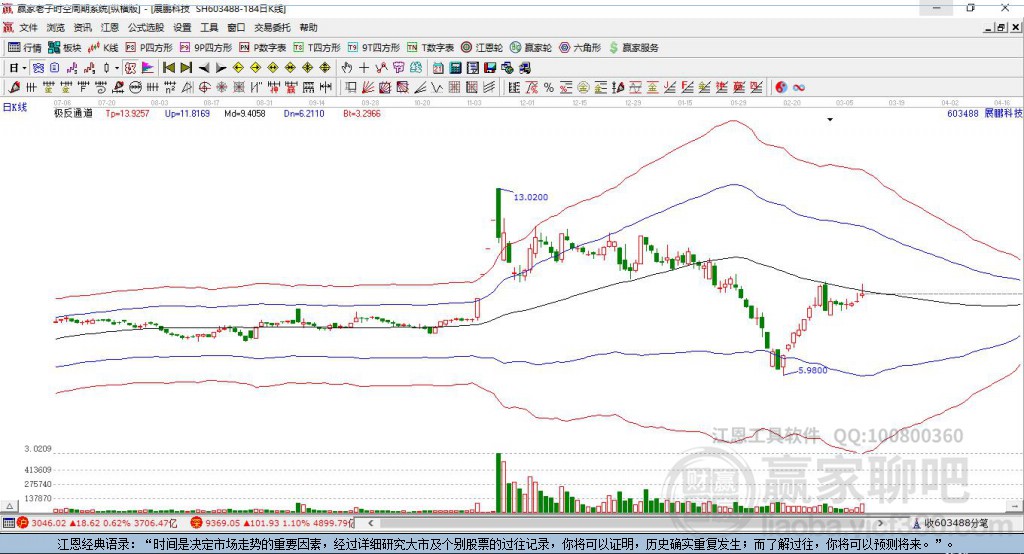The image size is (1024, 554).
Task: Open the 文件 menu
Action: [28, 27]
